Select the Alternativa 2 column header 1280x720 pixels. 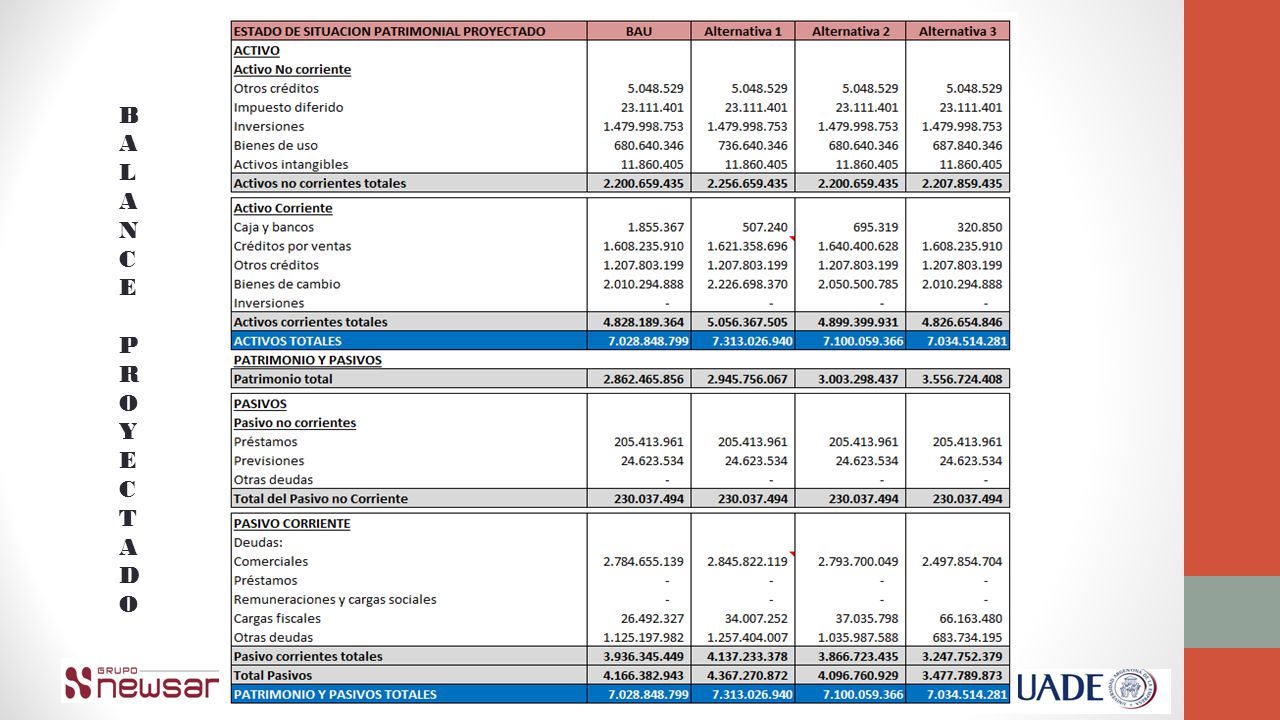(851, 31)
